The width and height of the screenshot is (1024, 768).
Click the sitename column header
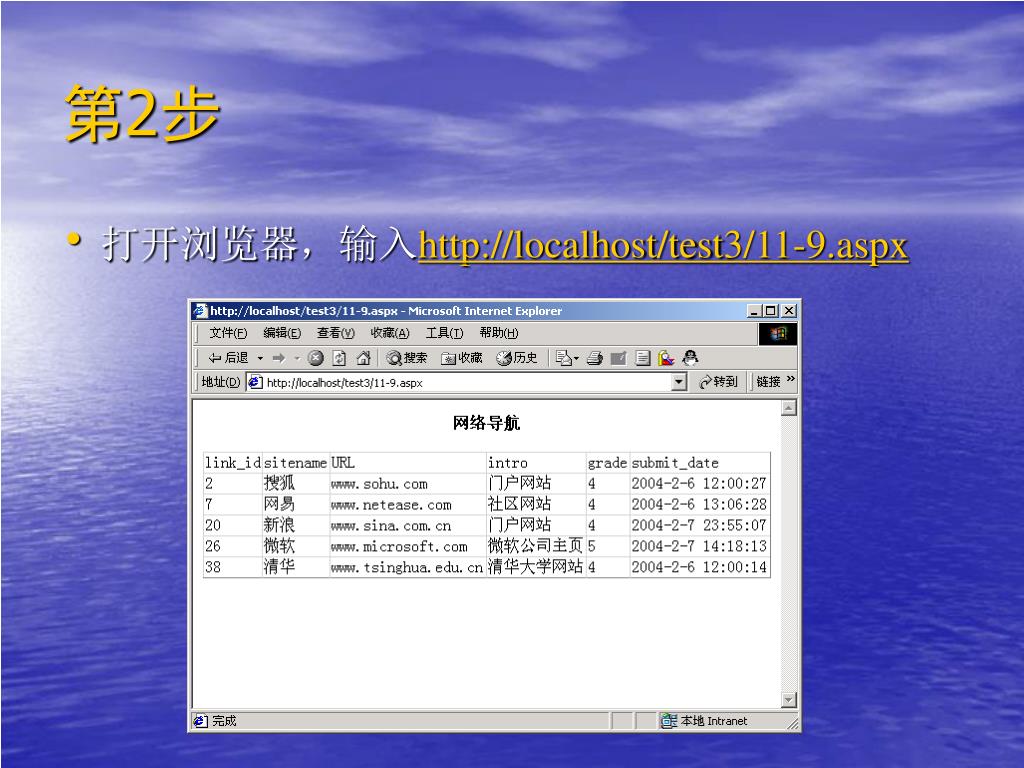pyautogui.click(x=295, y=463)
